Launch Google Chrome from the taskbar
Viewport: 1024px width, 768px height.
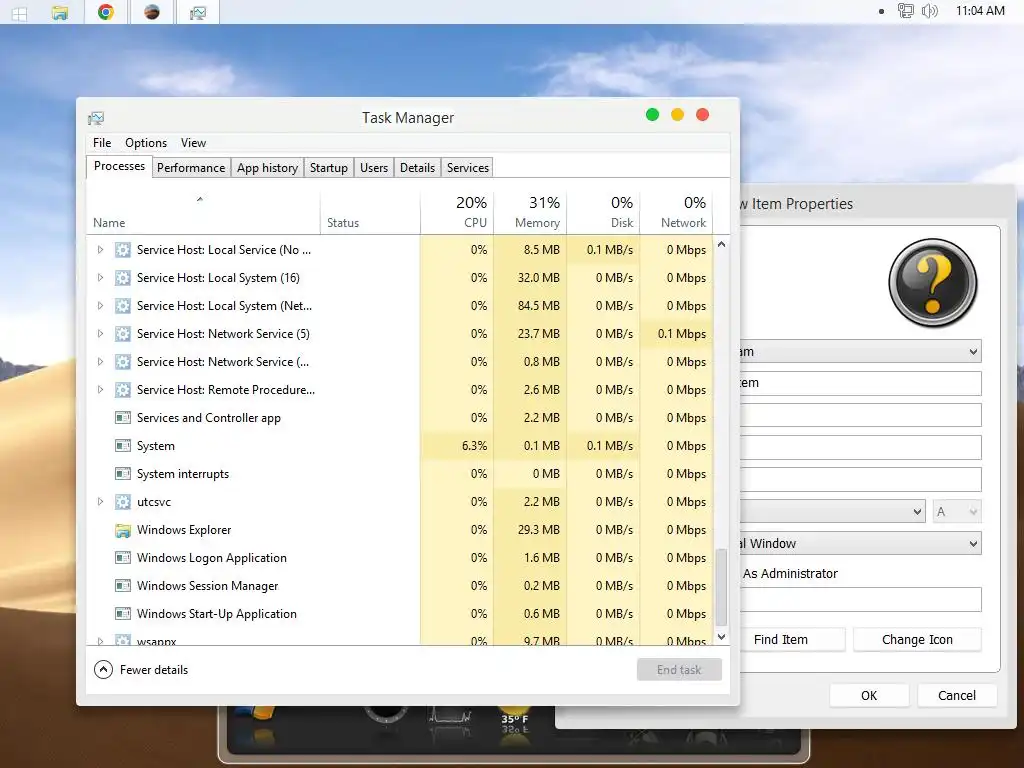click(106, 12)
